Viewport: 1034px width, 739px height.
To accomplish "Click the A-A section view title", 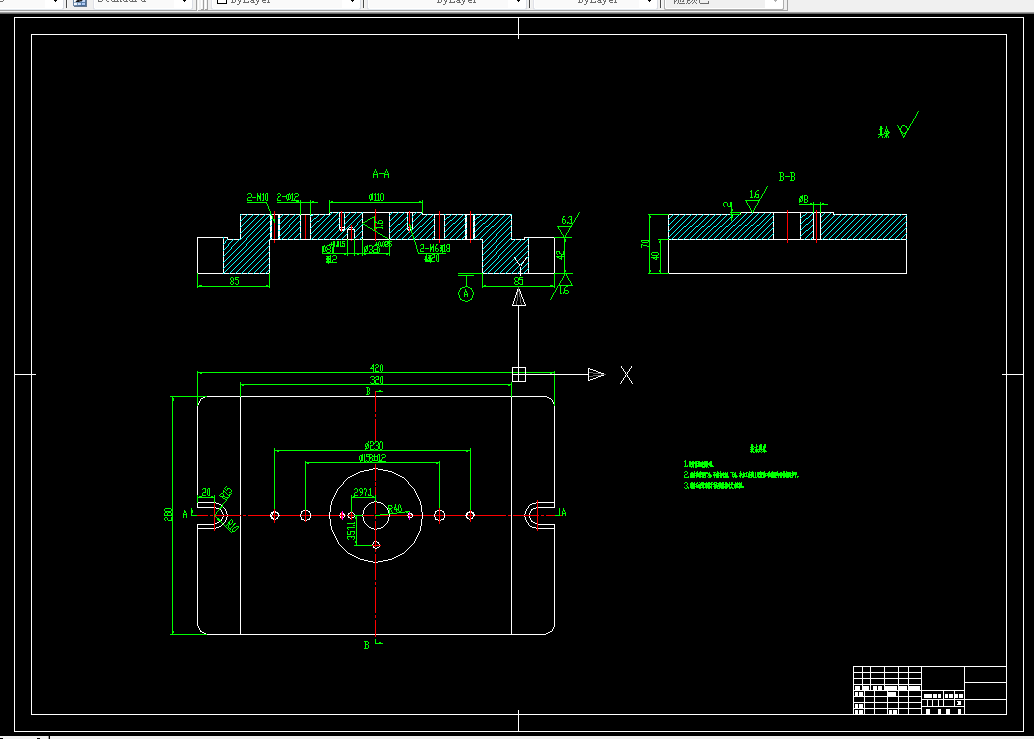I will tap(381, 174).
